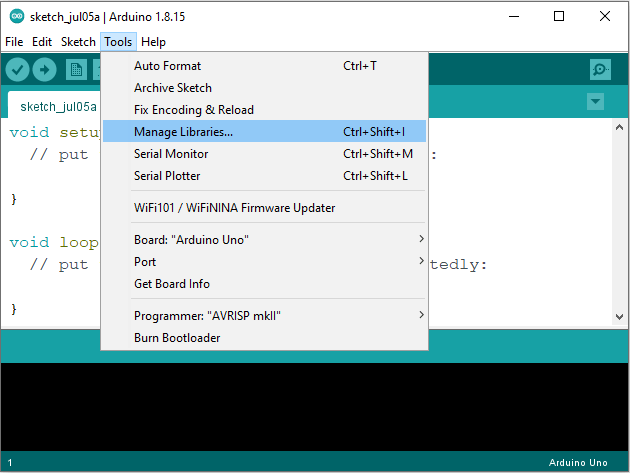Viewport: 630px width, 473px height.
Task: Click the Arduino logo in title bar
Action: pyautogui.click(x=17, y=16)
